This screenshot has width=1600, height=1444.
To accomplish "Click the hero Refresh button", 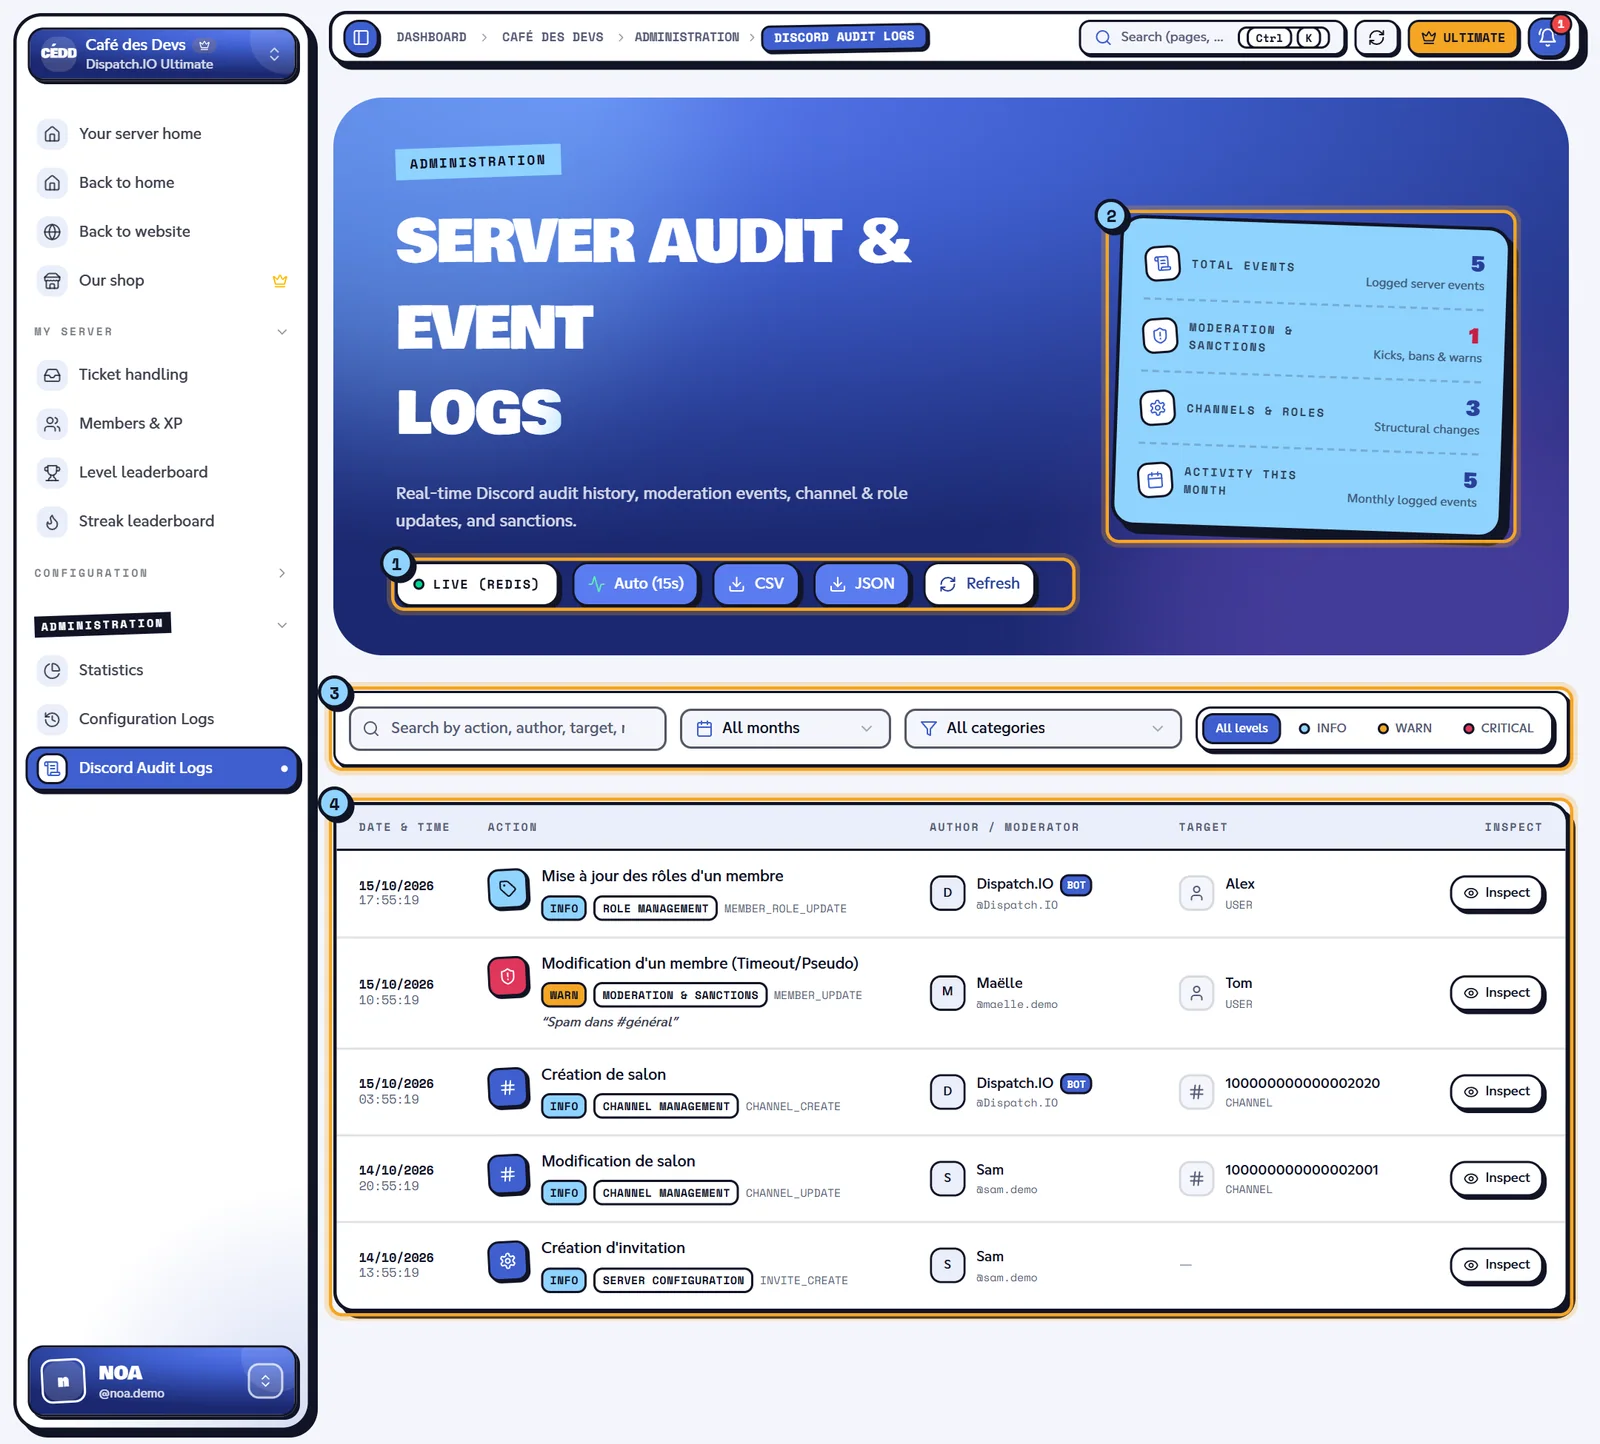I will 980,584.
